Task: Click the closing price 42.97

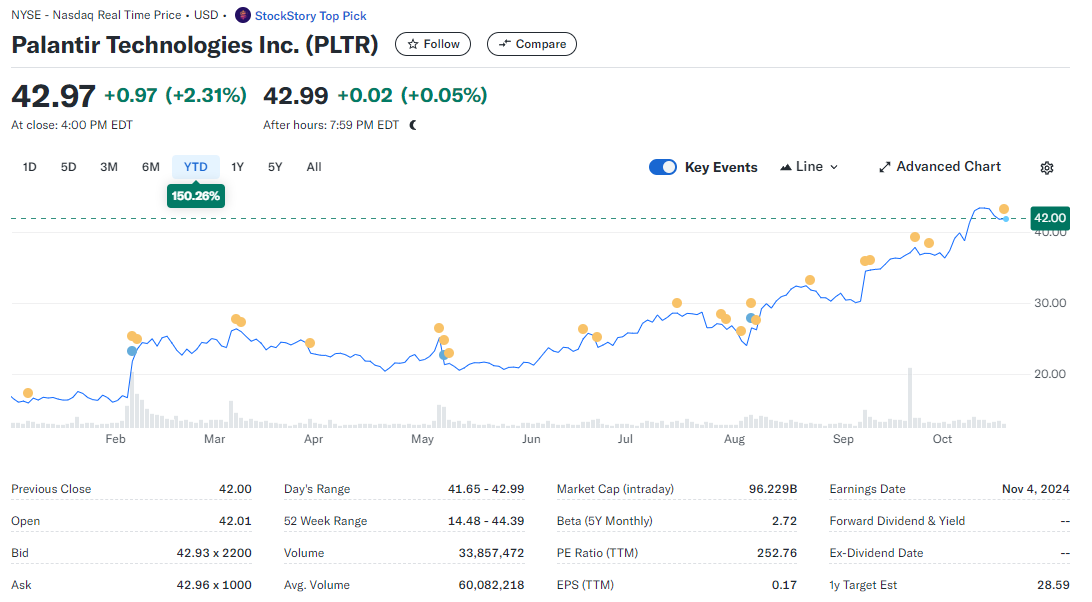Action: 53,96
